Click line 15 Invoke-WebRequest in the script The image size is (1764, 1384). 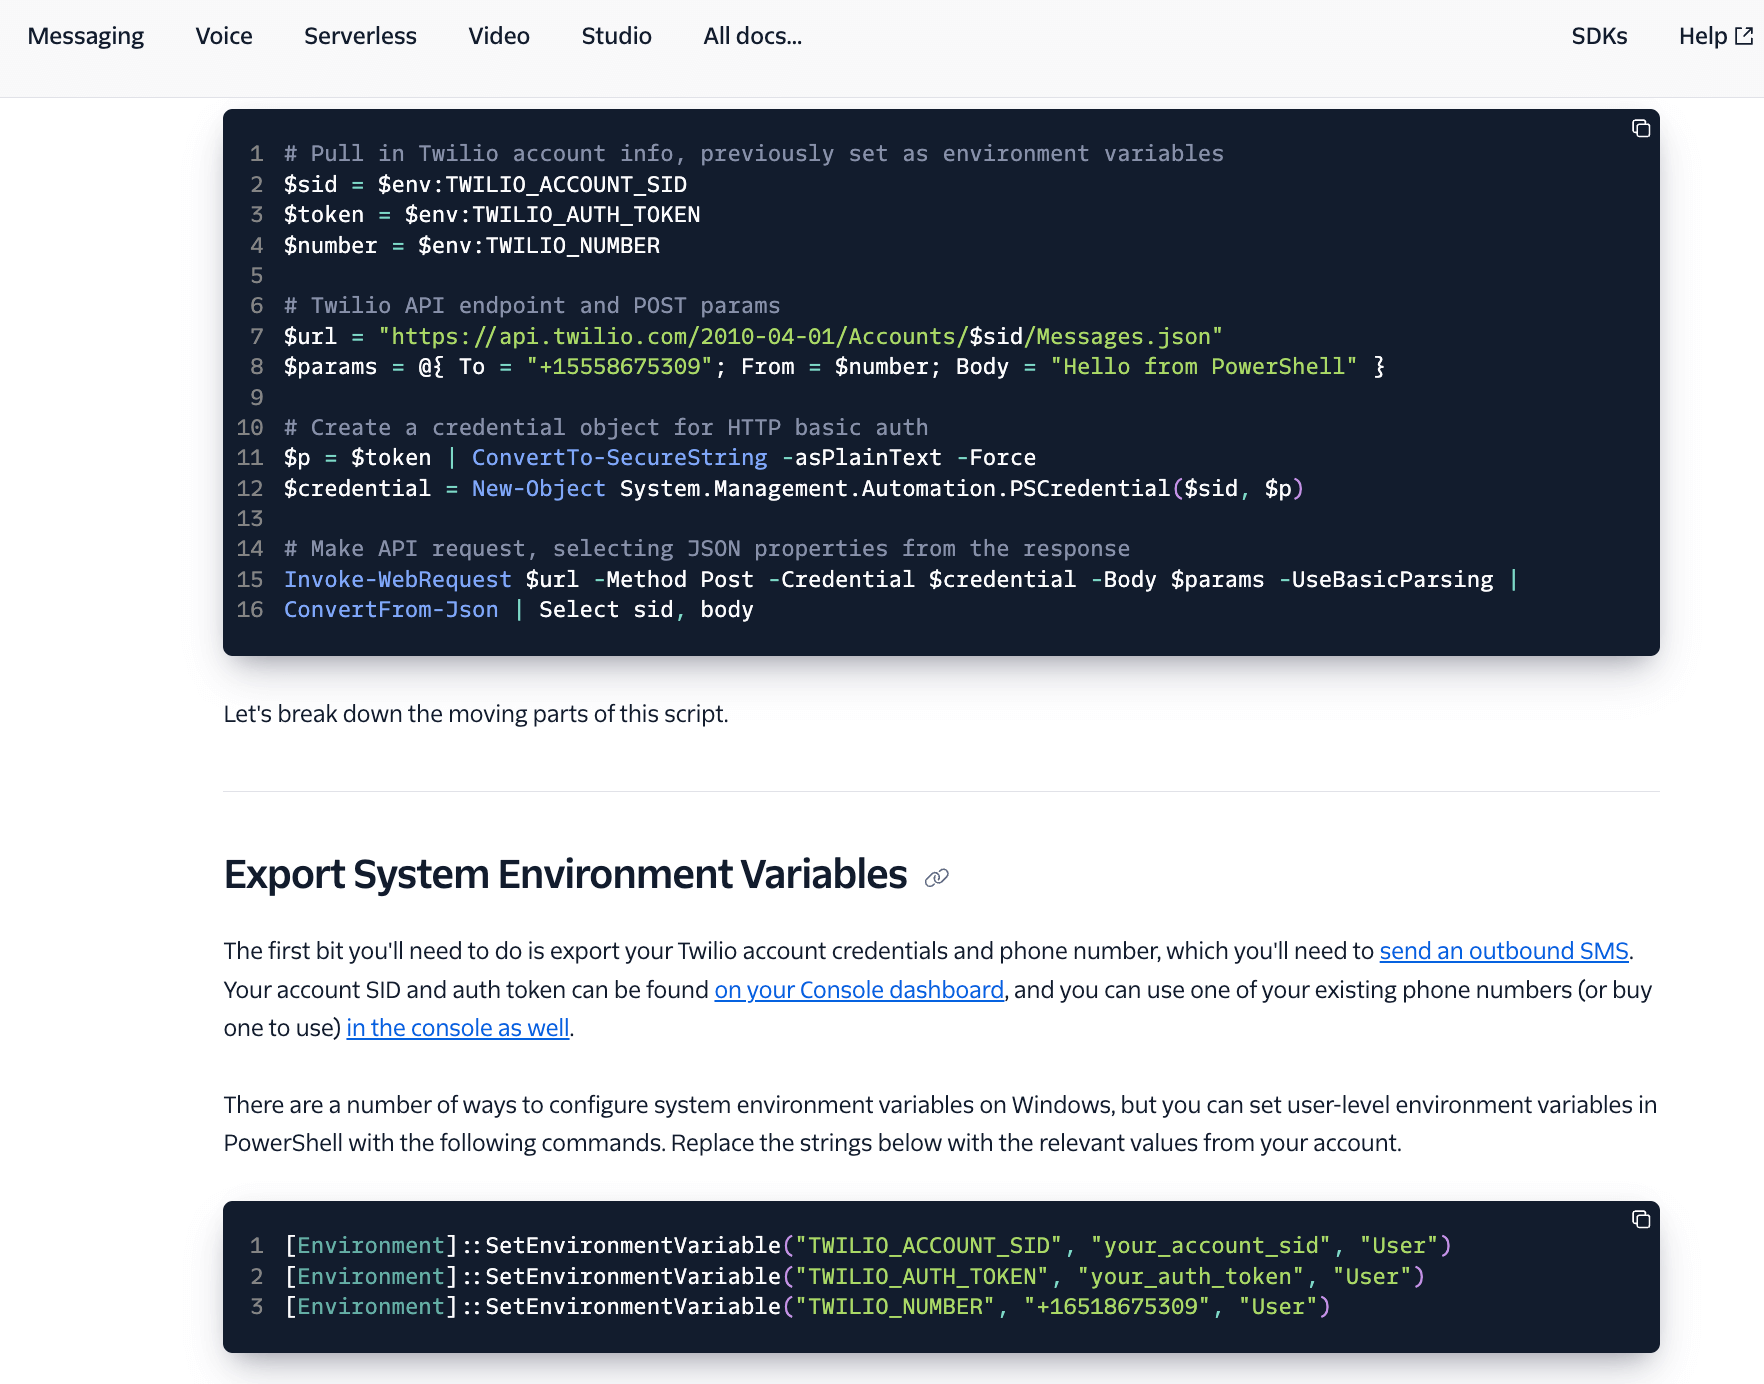tap(398, 579)
